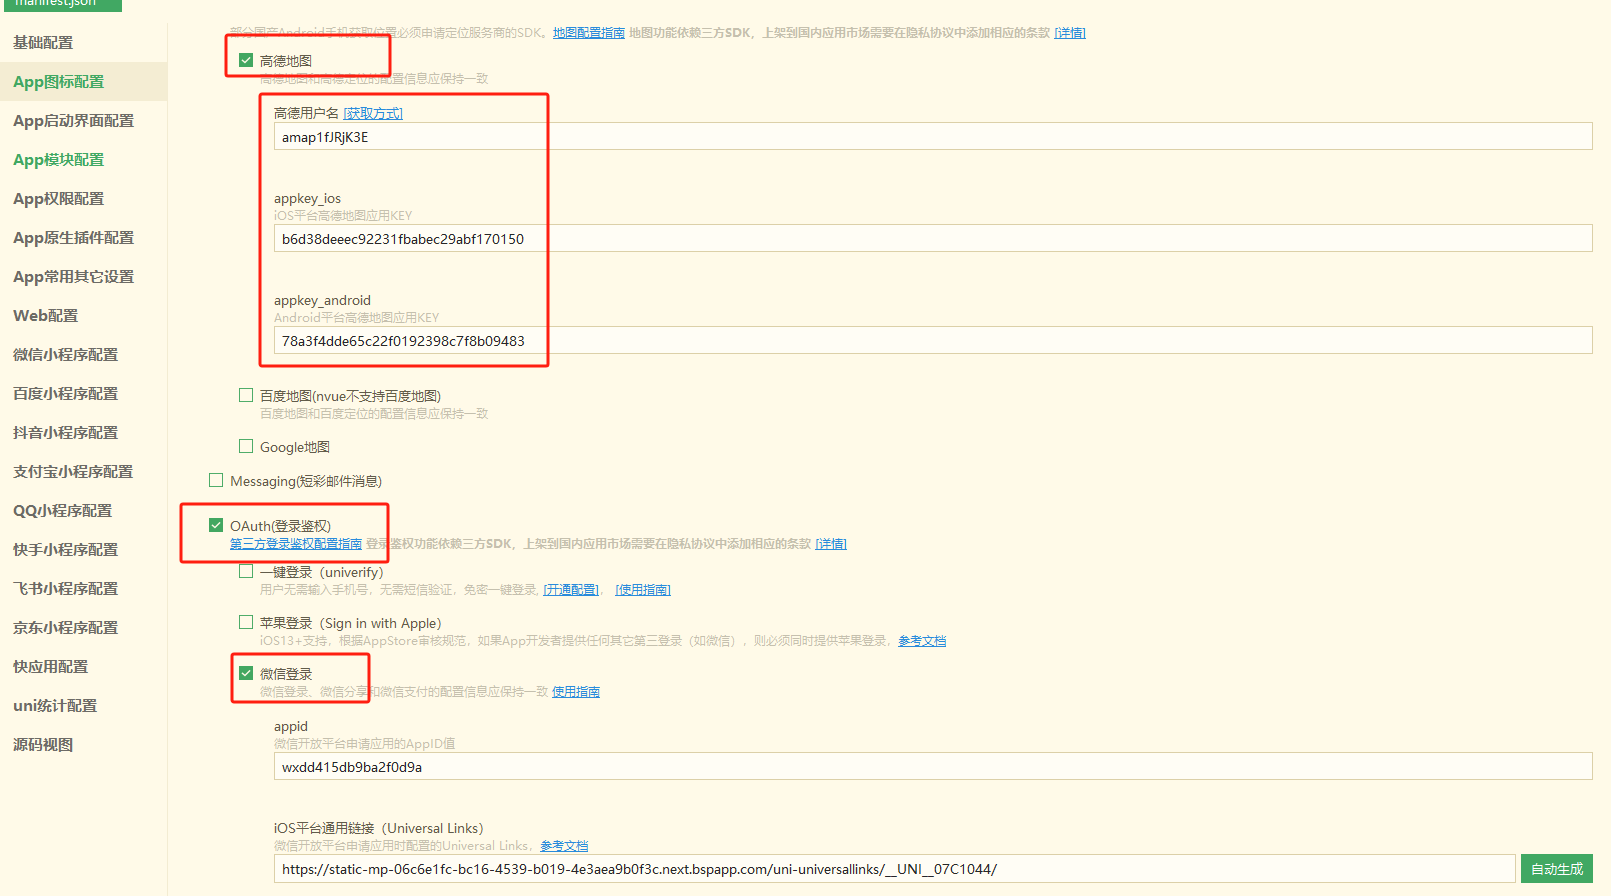
Task: Go to 微信小程序配置 section
Action: [65, 354]
